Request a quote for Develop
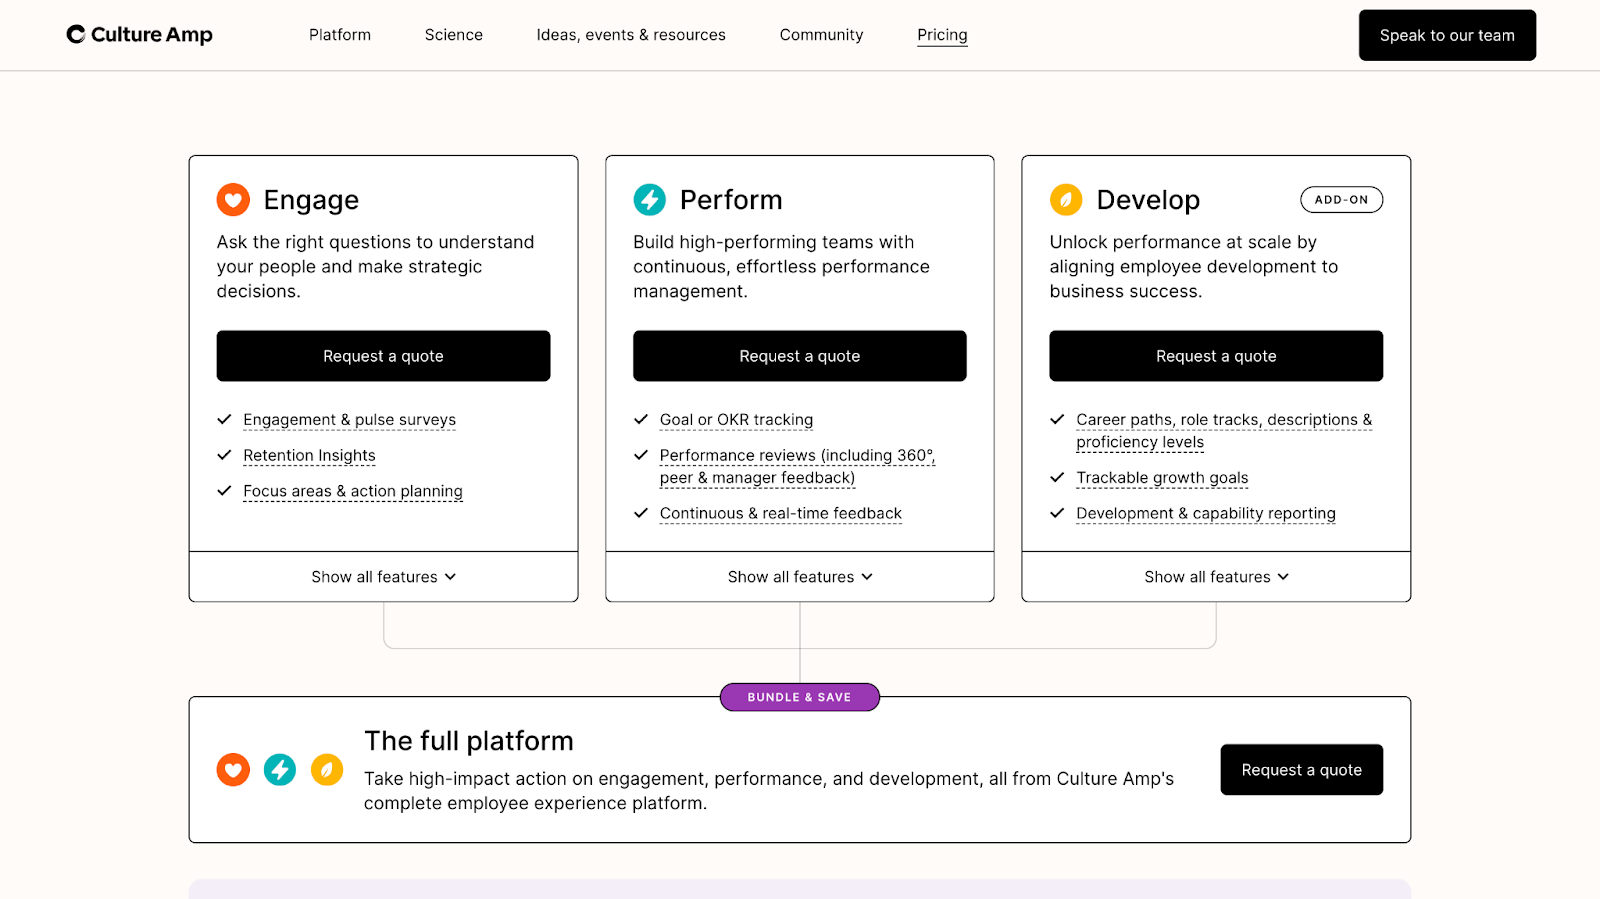The width and height of the screenshot is (1600, 899). tap(1216, 356)
